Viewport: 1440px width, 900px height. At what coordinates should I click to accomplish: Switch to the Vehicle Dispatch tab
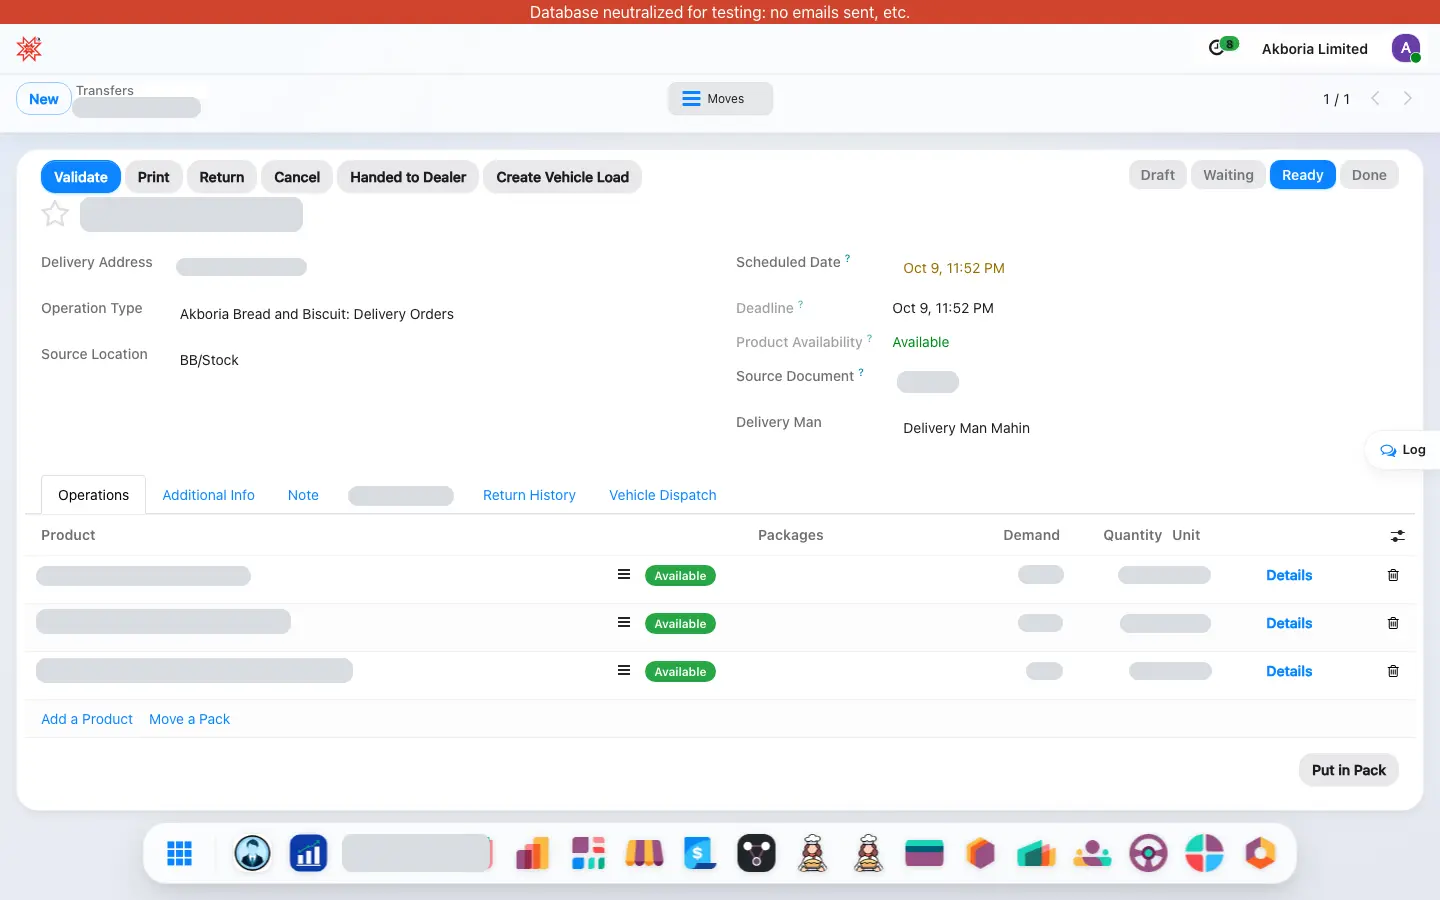pos(662,495)
